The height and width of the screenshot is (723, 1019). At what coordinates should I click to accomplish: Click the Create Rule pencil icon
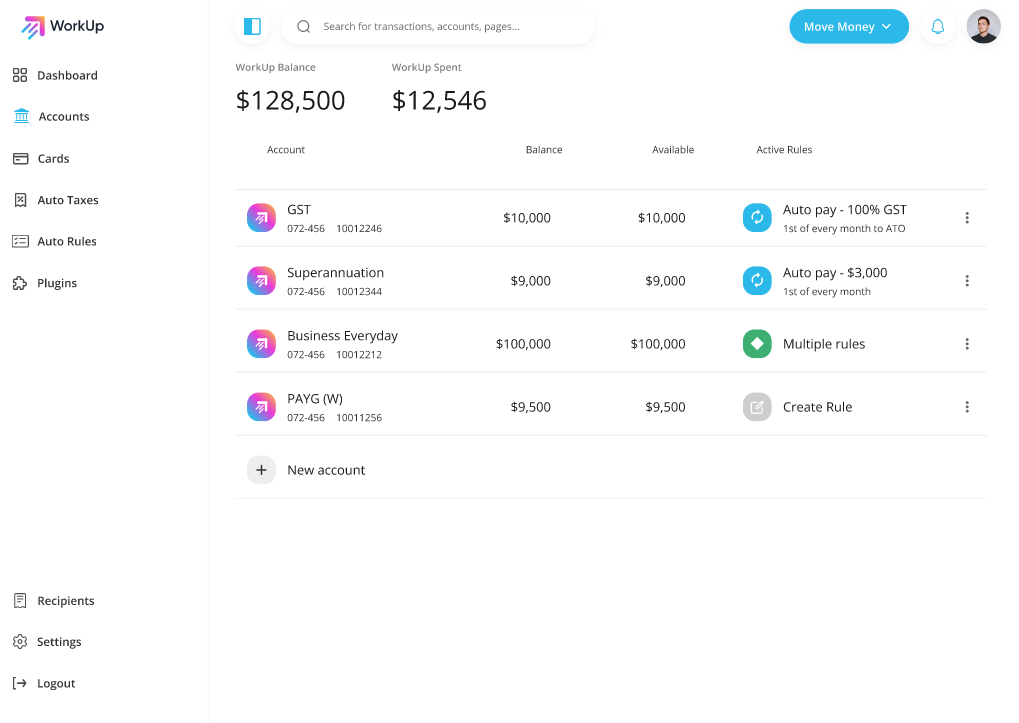coord(757,407)
